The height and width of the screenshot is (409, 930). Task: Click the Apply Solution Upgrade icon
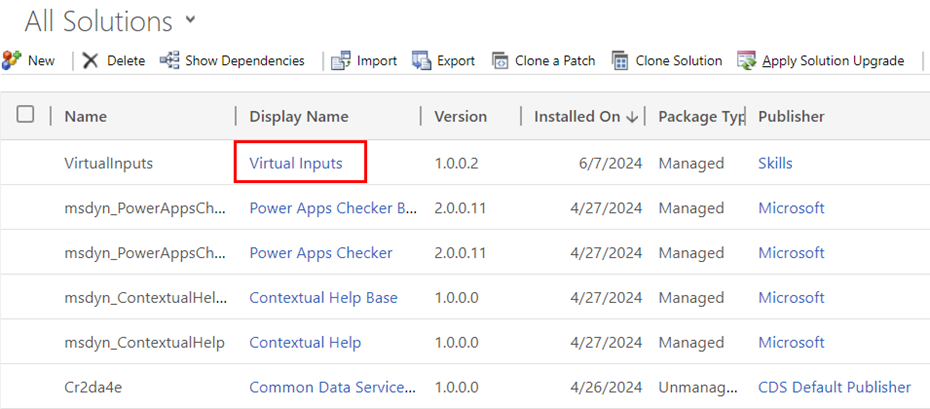pos(746,61)
